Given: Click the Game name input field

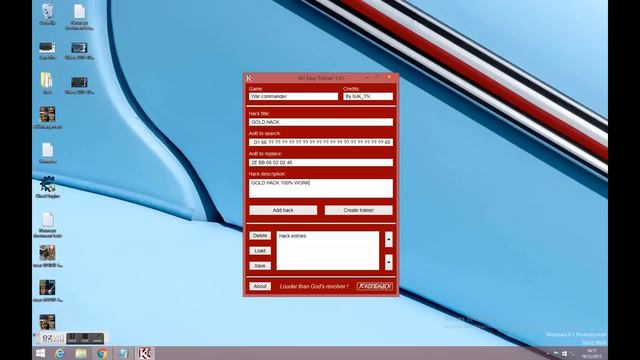Looking at the screenshot, I should pos(293,97).
